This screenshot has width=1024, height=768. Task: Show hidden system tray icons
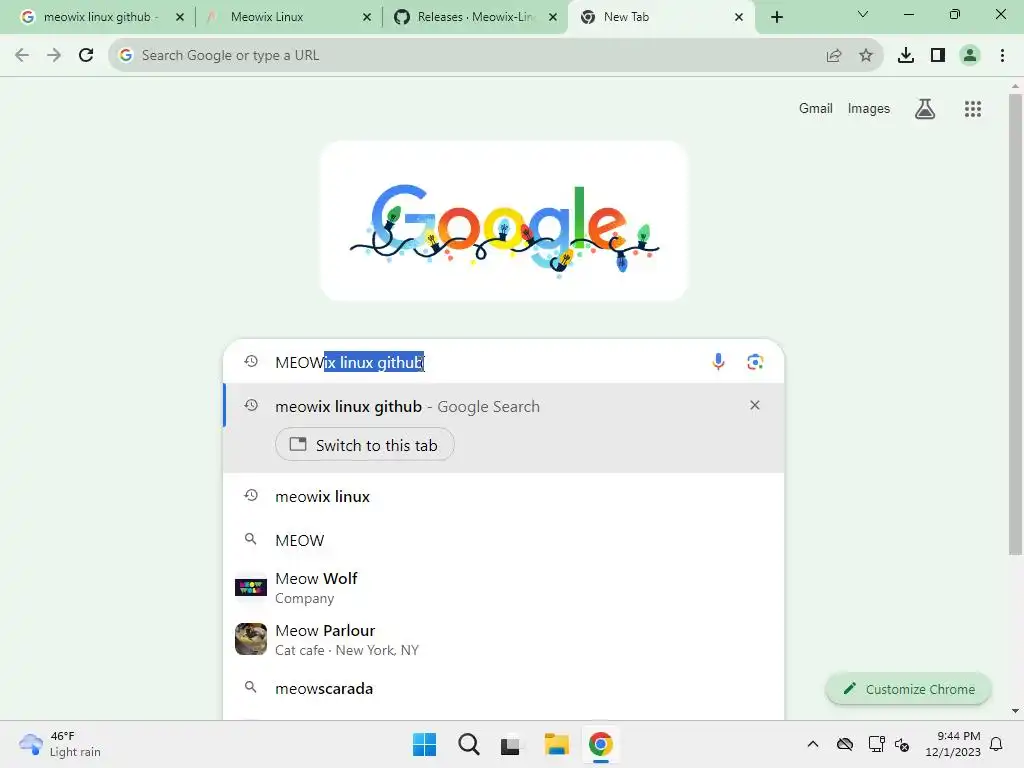812,744
